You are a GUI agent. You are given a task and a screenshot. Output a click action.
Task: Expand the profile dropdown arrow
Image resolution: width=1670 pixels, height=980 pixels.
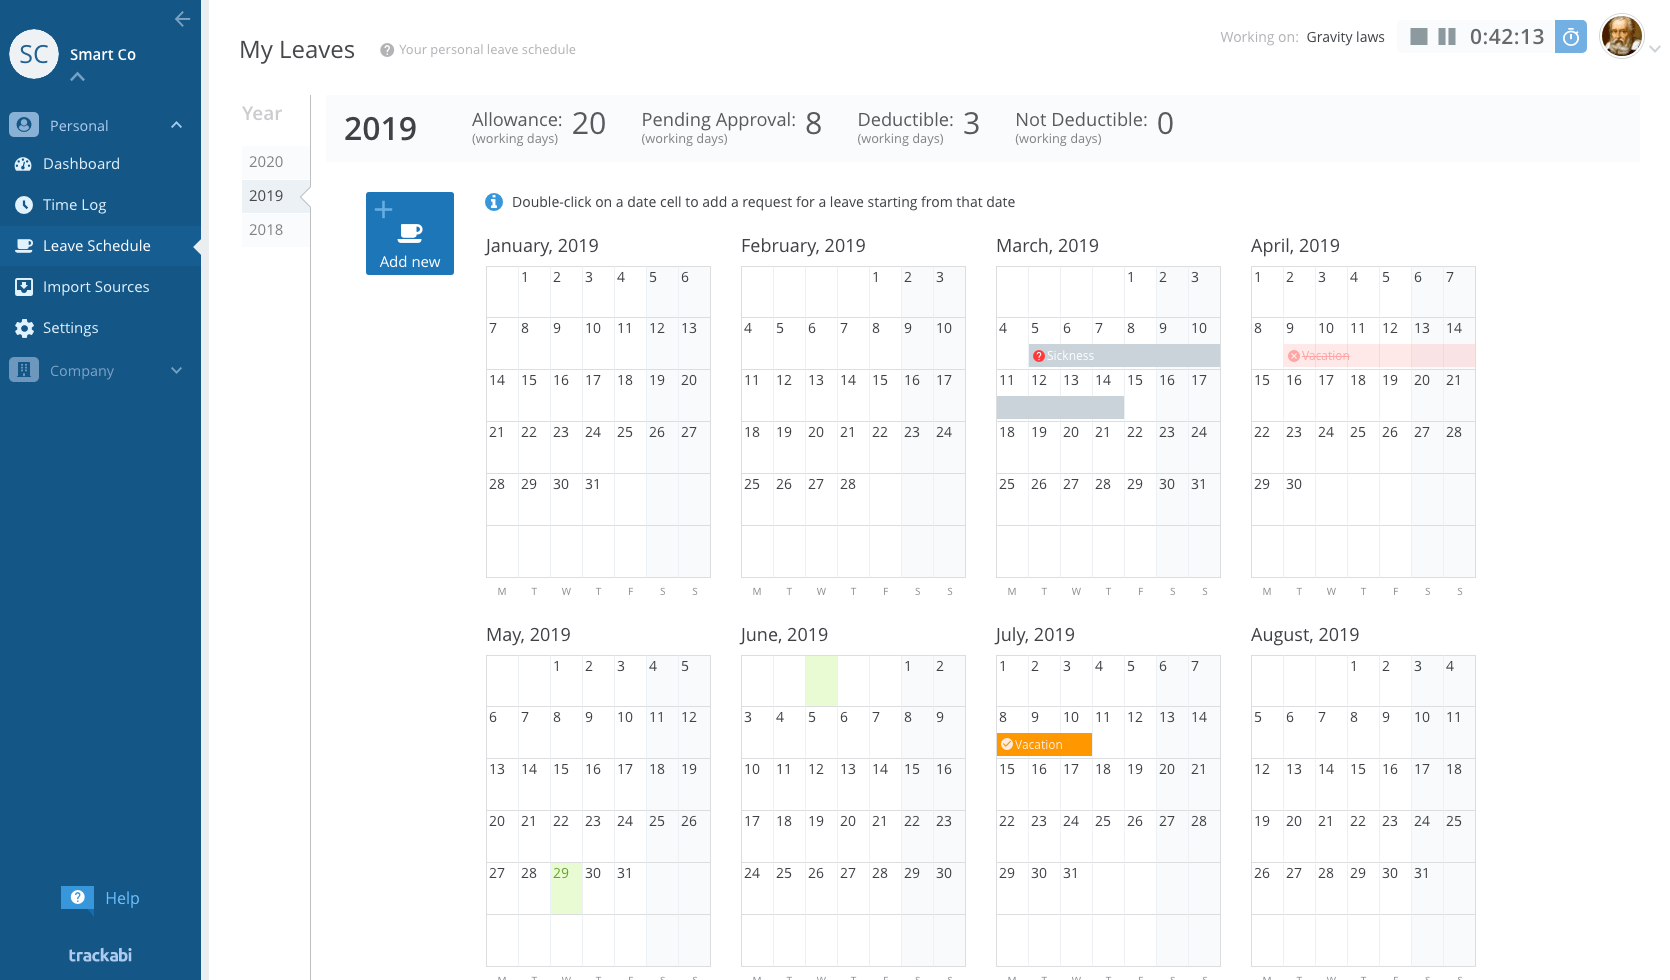tap(1655, 48)
